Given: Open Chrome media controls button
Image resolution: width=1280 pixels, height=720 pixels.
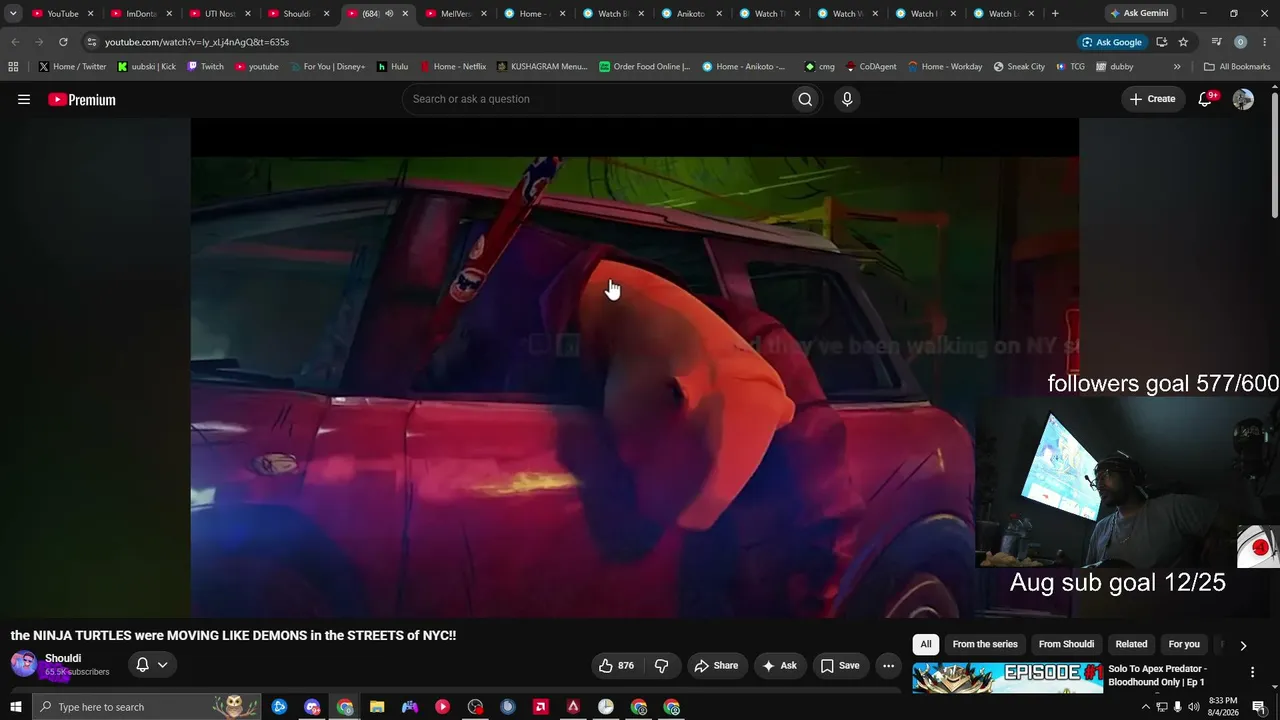Looking at the screenshot, I should pos(1216,42).
